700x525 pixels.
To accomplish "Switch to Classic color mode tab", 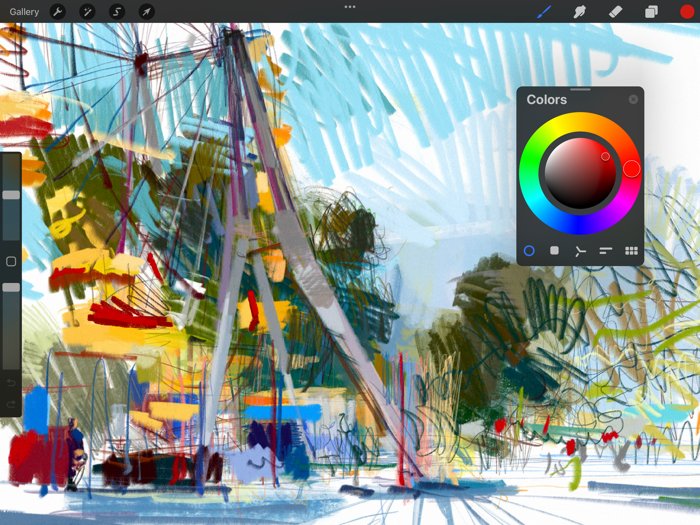I will click(554, 250).
